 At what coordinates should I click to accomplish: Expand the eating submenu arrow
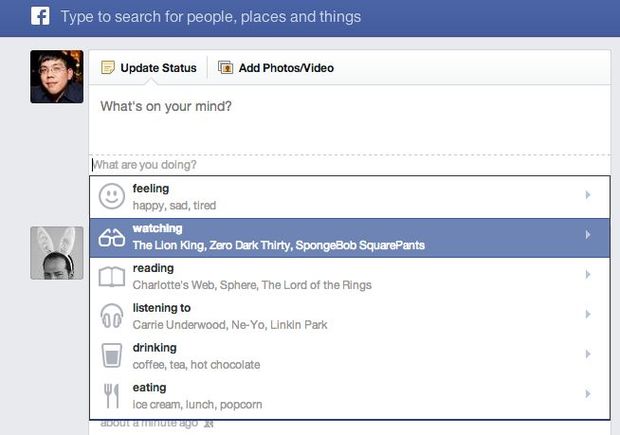click(588, 394)
